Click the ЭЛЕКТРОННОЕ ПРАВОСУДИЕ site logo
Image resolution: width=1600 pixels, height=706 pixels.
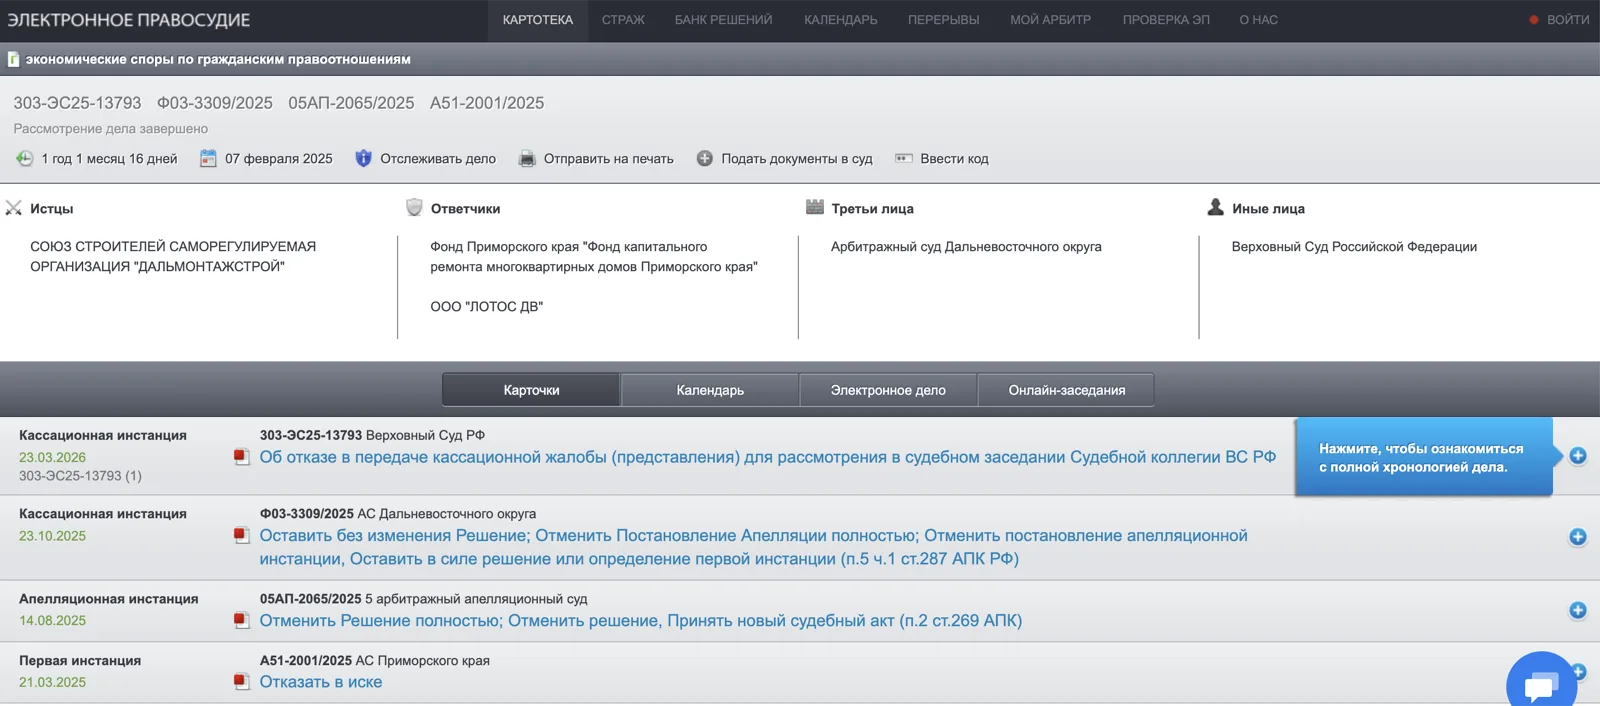[129, 20]
